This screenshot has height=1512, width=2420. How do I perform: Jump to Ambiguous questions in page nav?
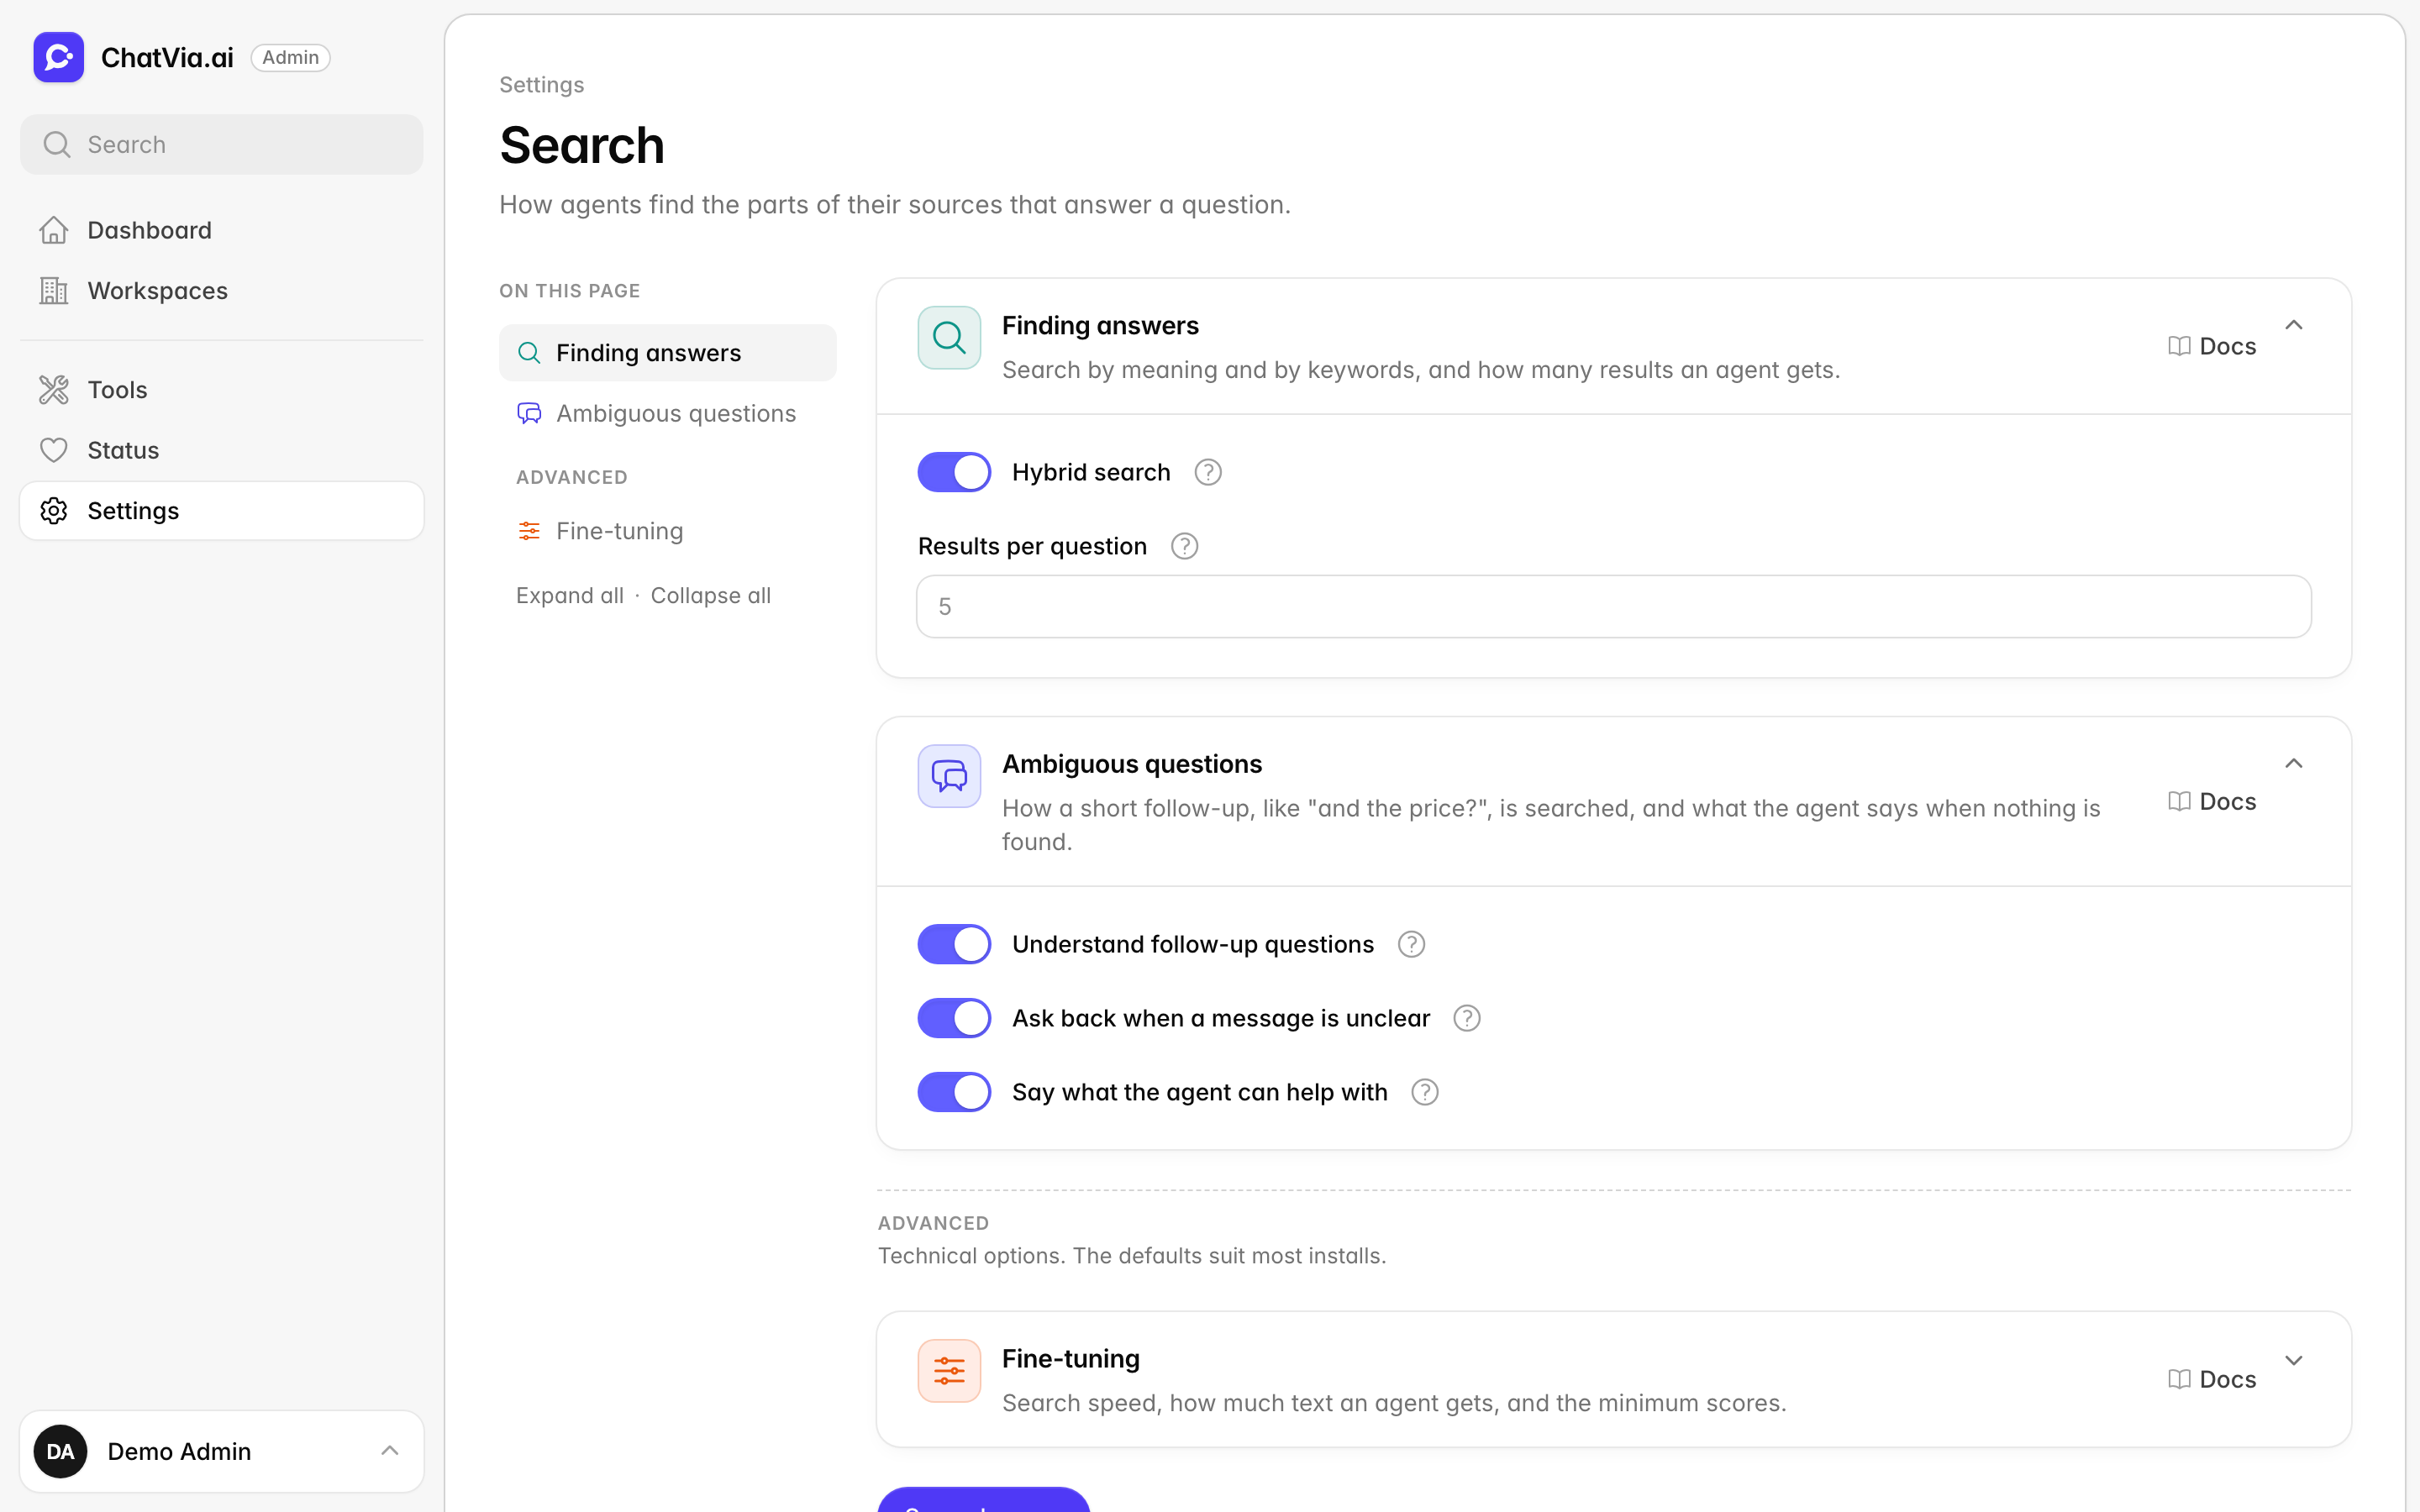pos(667,413)
